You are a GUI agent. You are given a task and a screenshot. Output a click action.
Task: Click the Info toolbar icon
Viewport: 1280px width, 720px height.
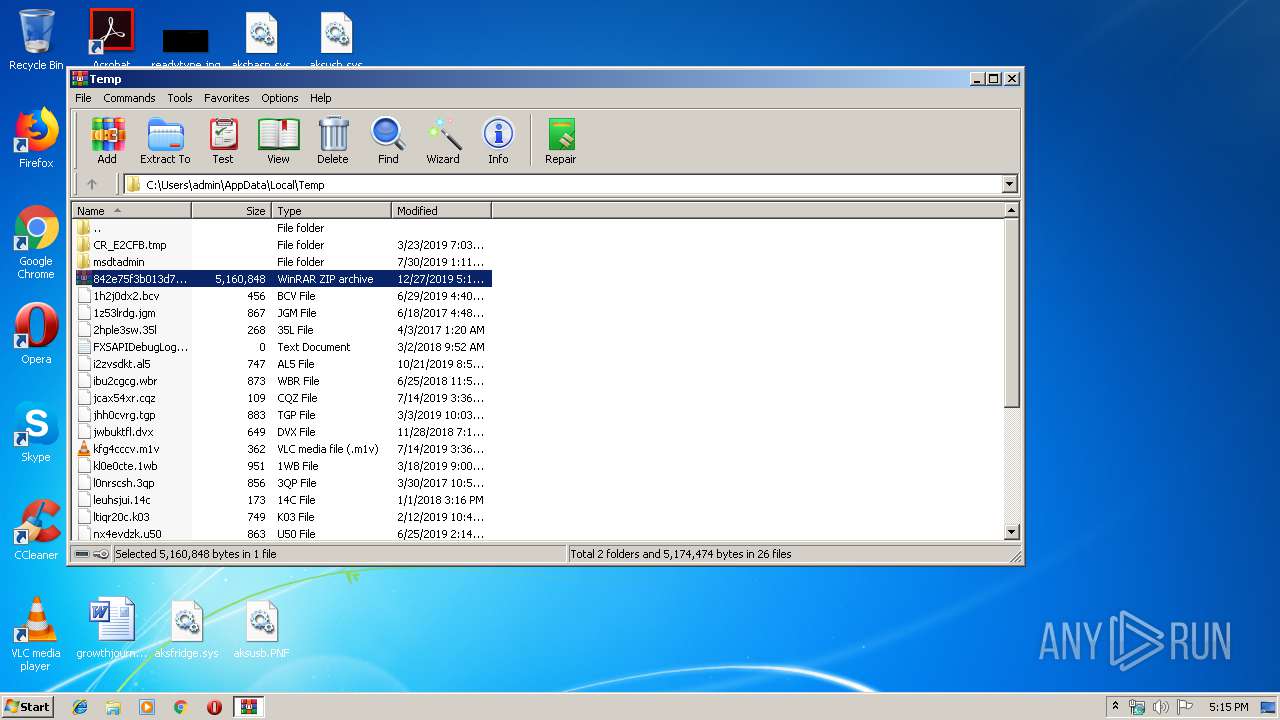coord(498,140)
